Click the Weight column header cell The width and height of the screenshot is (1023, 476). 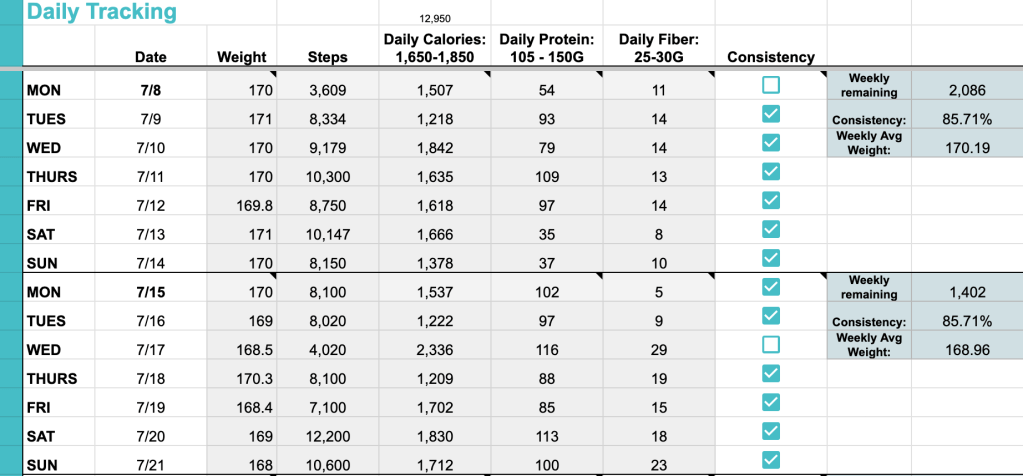point(241,57)
